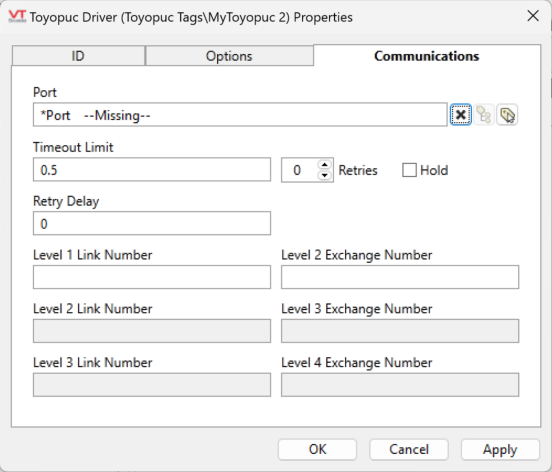Click the Level 1 Link Number label
The image size is (552, 472).
[93, 255]
